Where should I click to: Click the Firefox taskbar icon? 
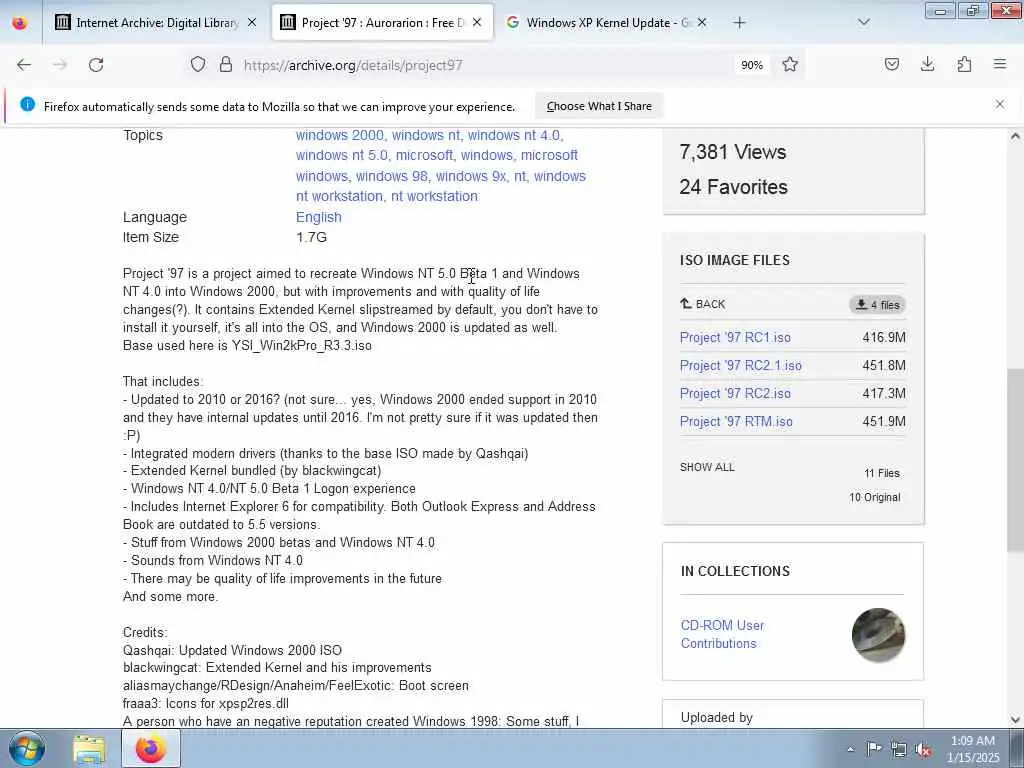[x=151, y=748]
